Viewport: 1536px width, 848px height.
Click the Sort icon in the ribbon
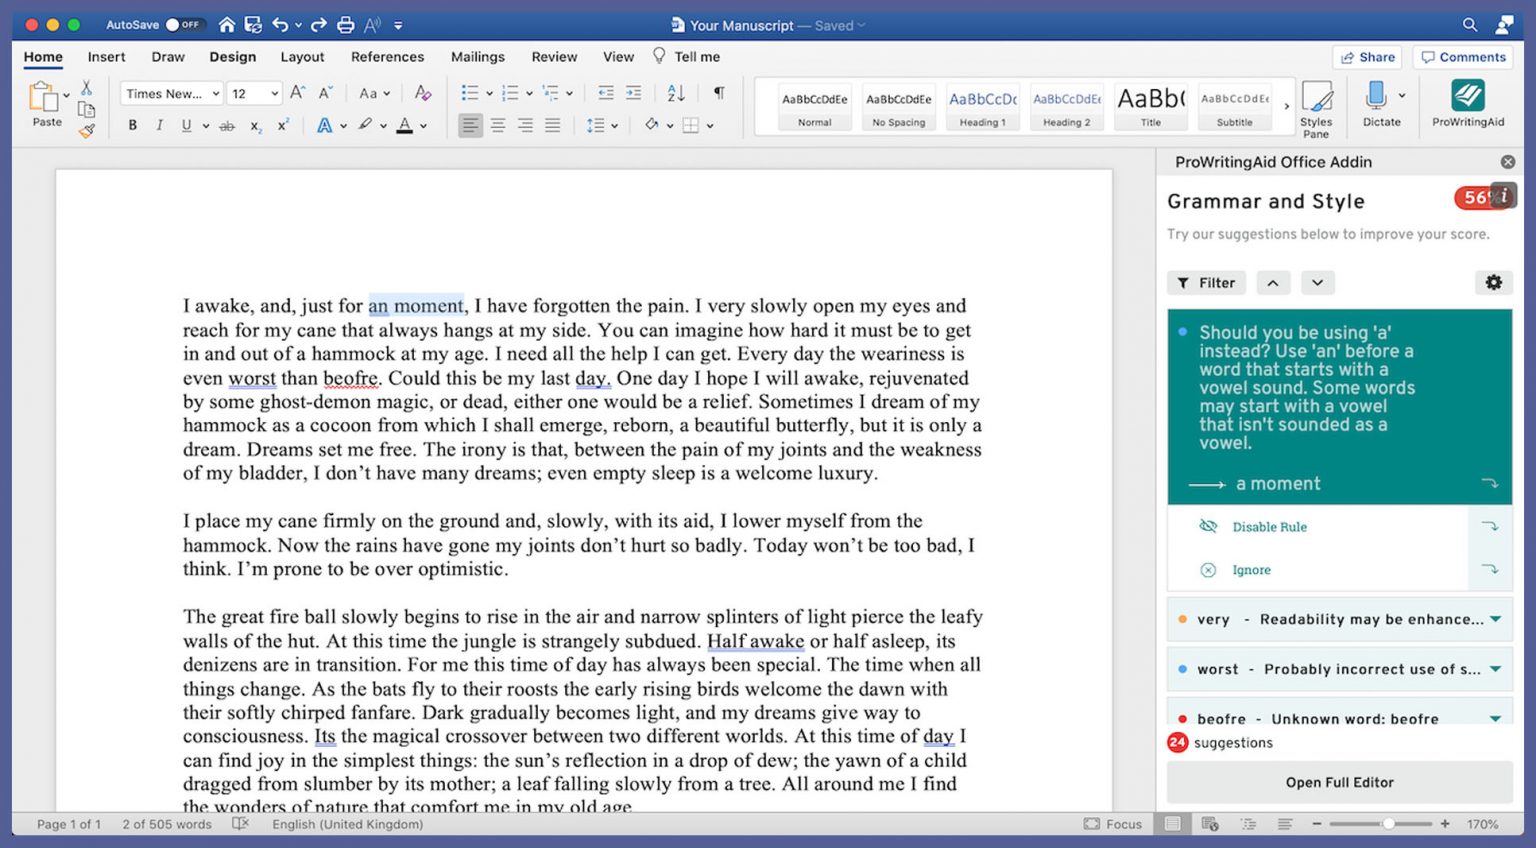click(675, 92)
